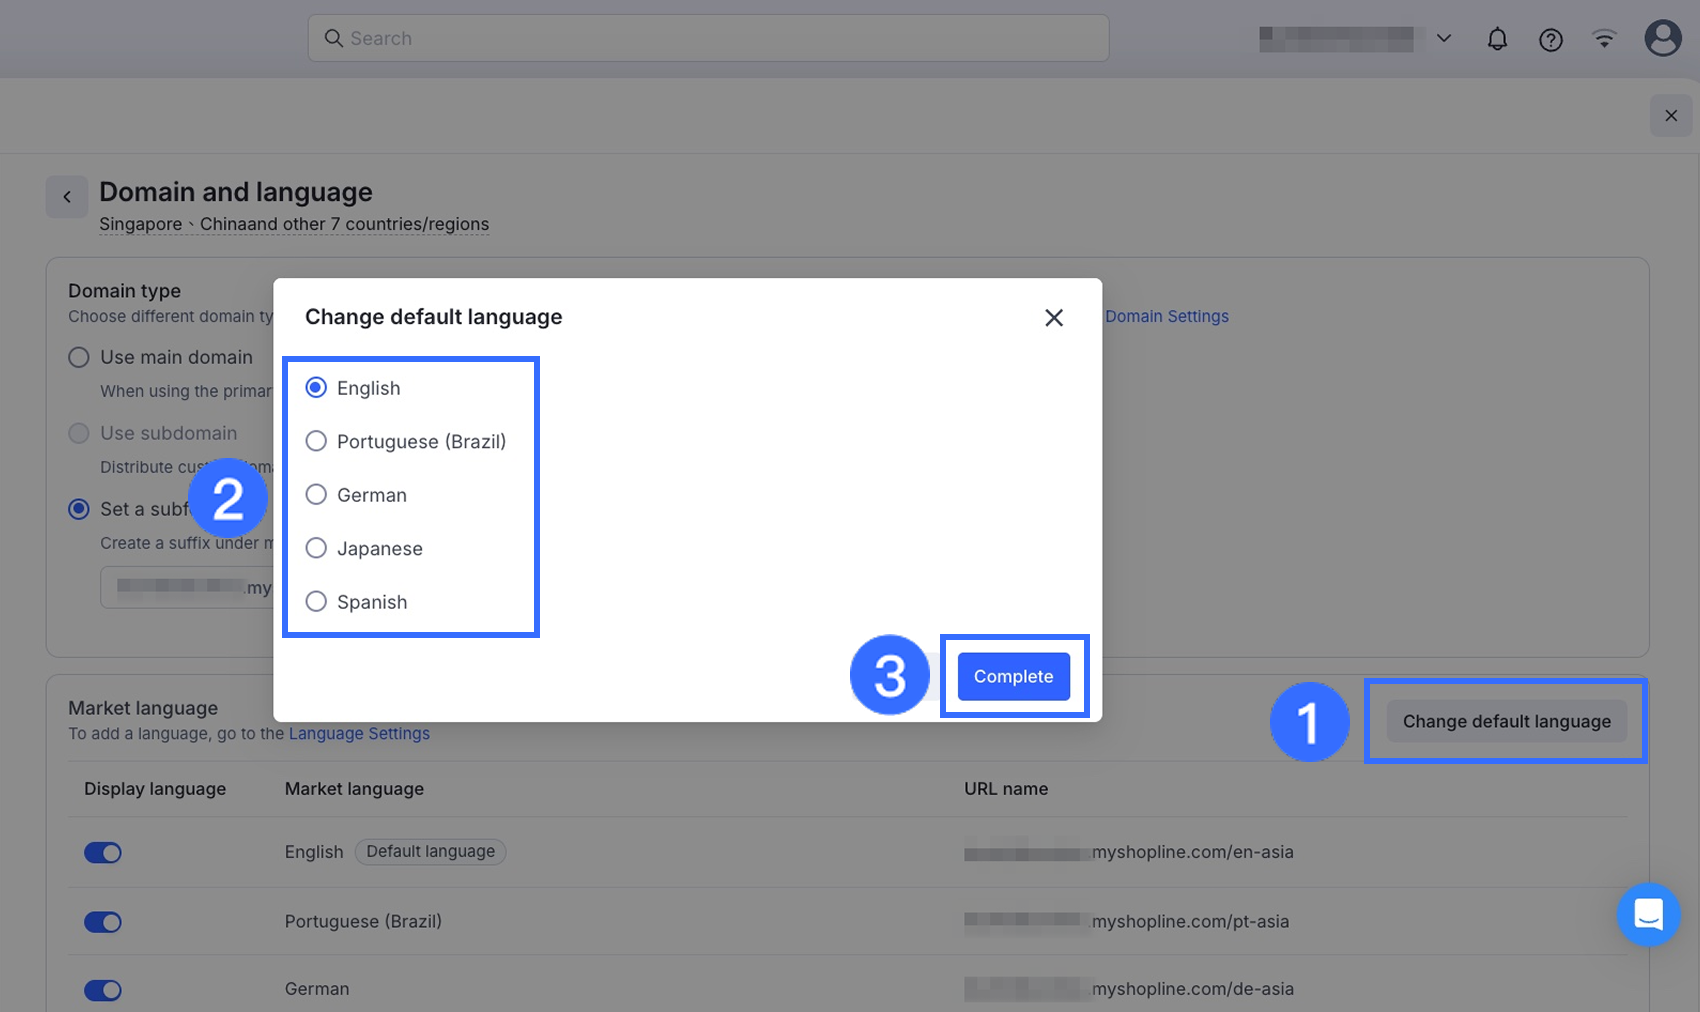This screenshot has height=1012, width=1700.
Task: Open the live chat support bubble
Action: click(1648, 914)
